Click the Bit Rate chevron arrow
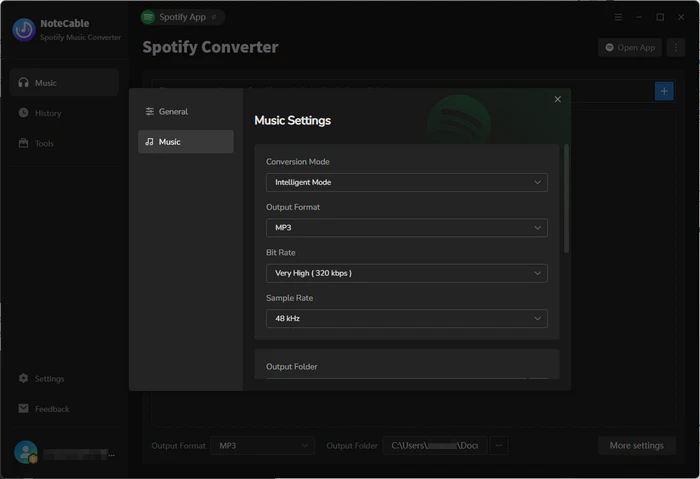Screen dimensions: 700x479 (538, 273)
